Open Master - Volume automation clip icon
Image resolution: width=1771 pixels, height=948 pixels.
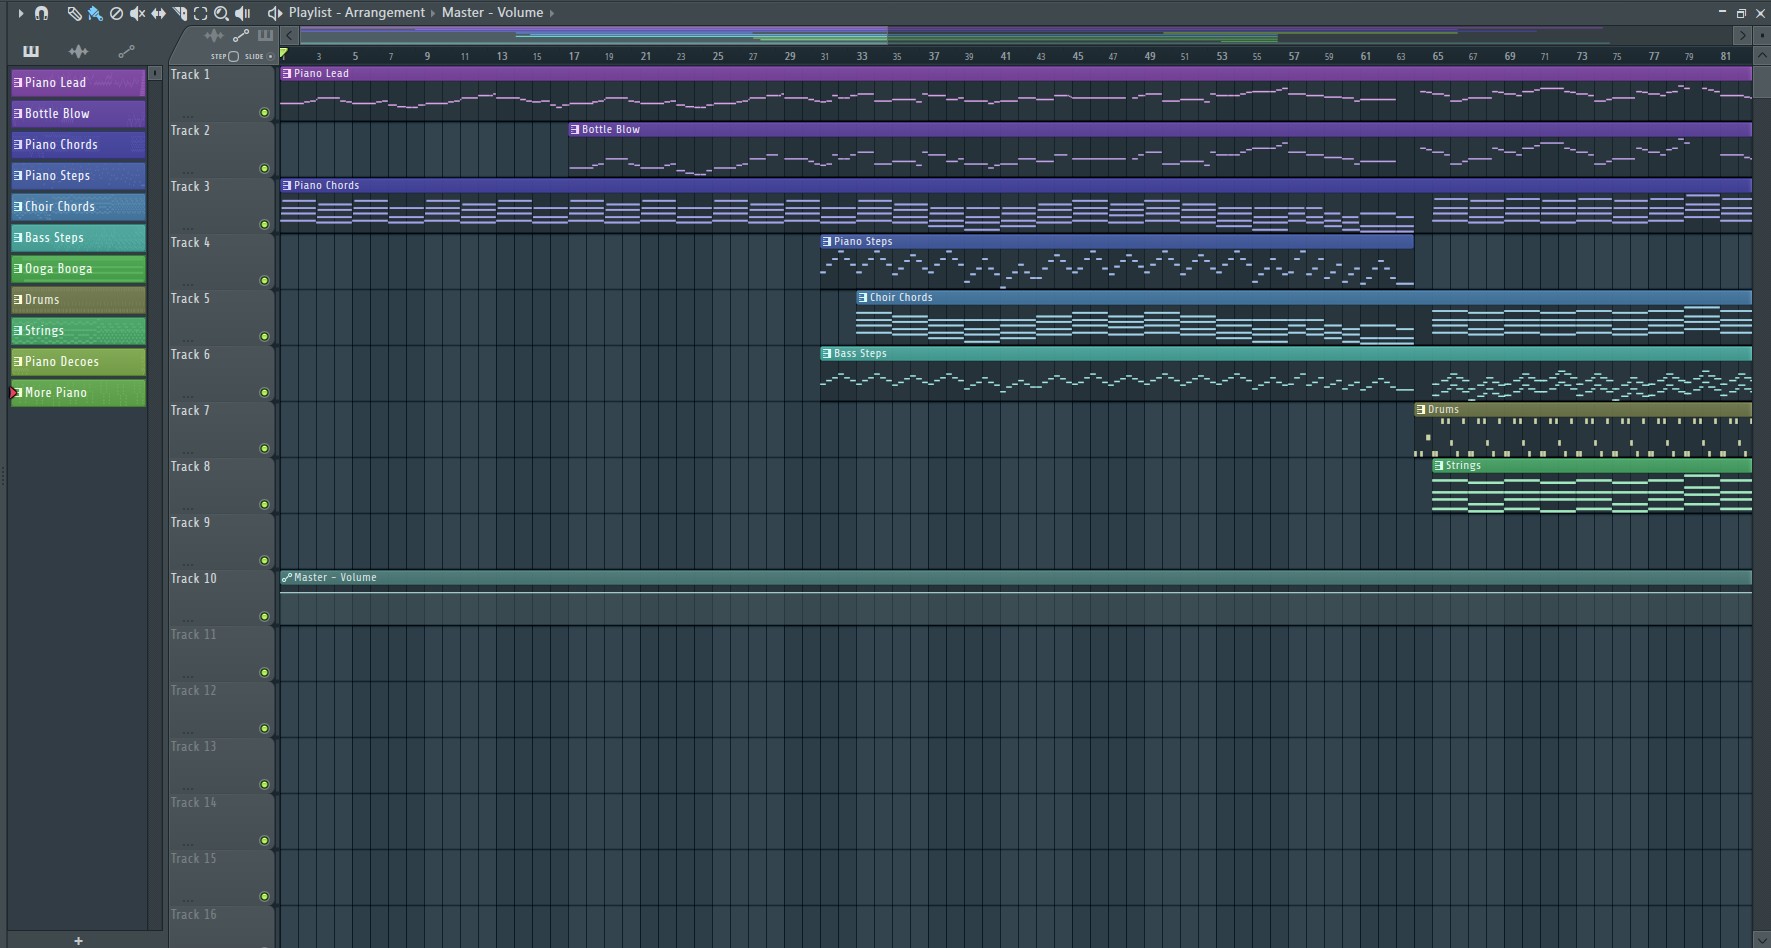coord(287,577)
